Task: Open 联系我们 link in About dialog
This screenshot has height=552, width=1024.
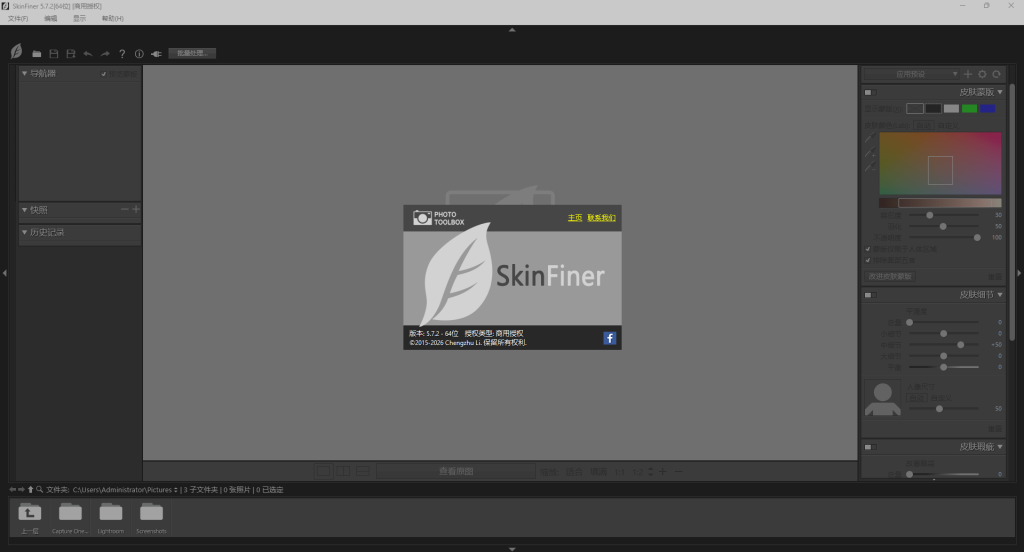Action: [x=601, y=218]
